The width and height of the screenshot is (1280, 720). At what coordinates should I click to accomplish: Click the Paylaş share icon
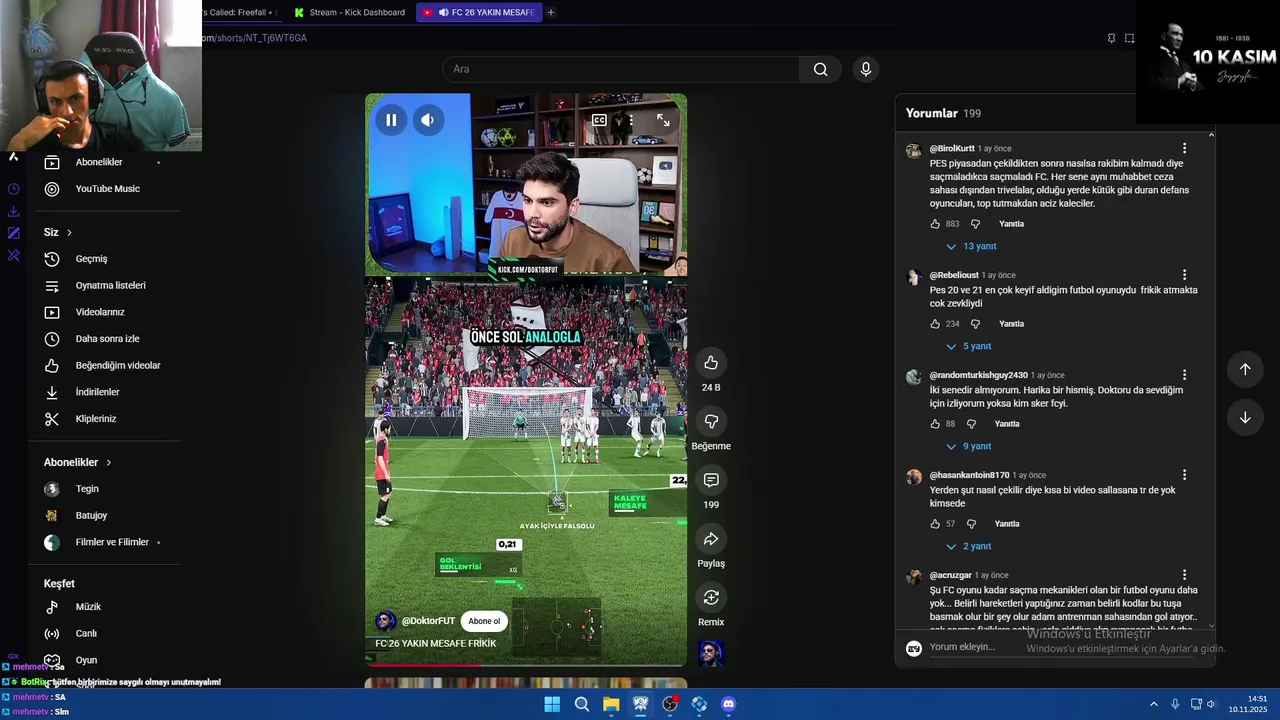[711, 539]
